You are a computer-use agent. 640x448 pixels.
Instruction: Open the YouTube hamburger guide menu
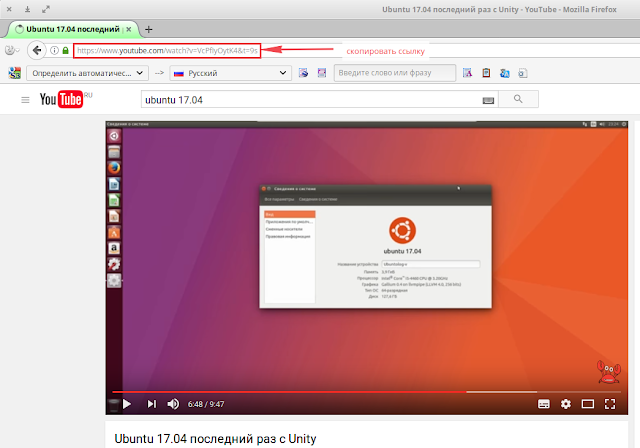click(x=25, y=100)
